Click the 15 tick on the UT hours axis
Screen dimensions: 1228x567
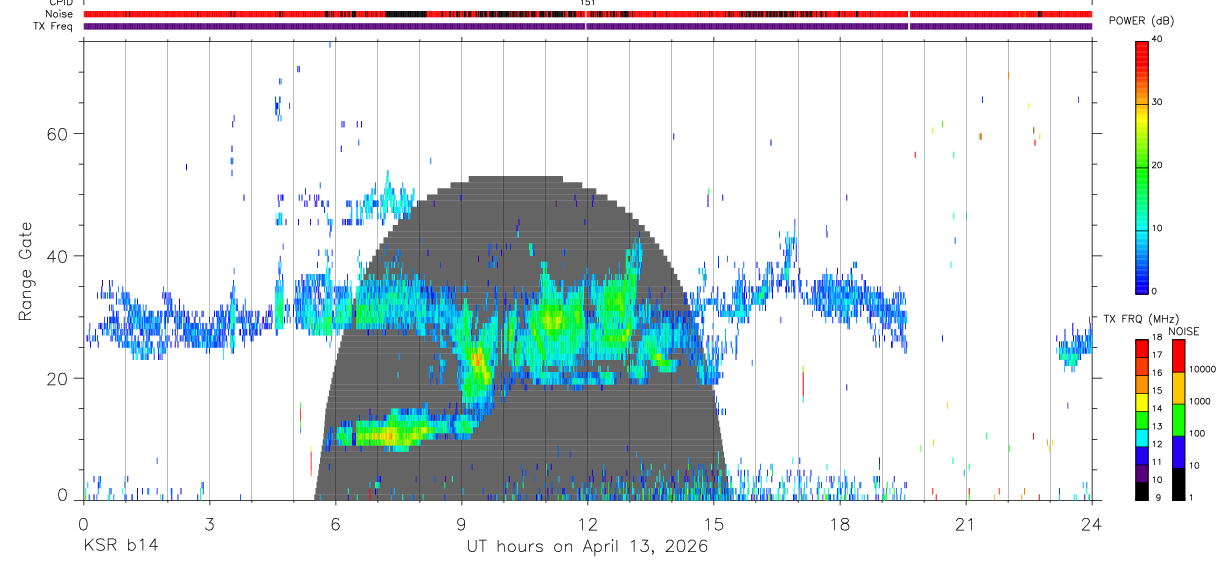(713, 523)
